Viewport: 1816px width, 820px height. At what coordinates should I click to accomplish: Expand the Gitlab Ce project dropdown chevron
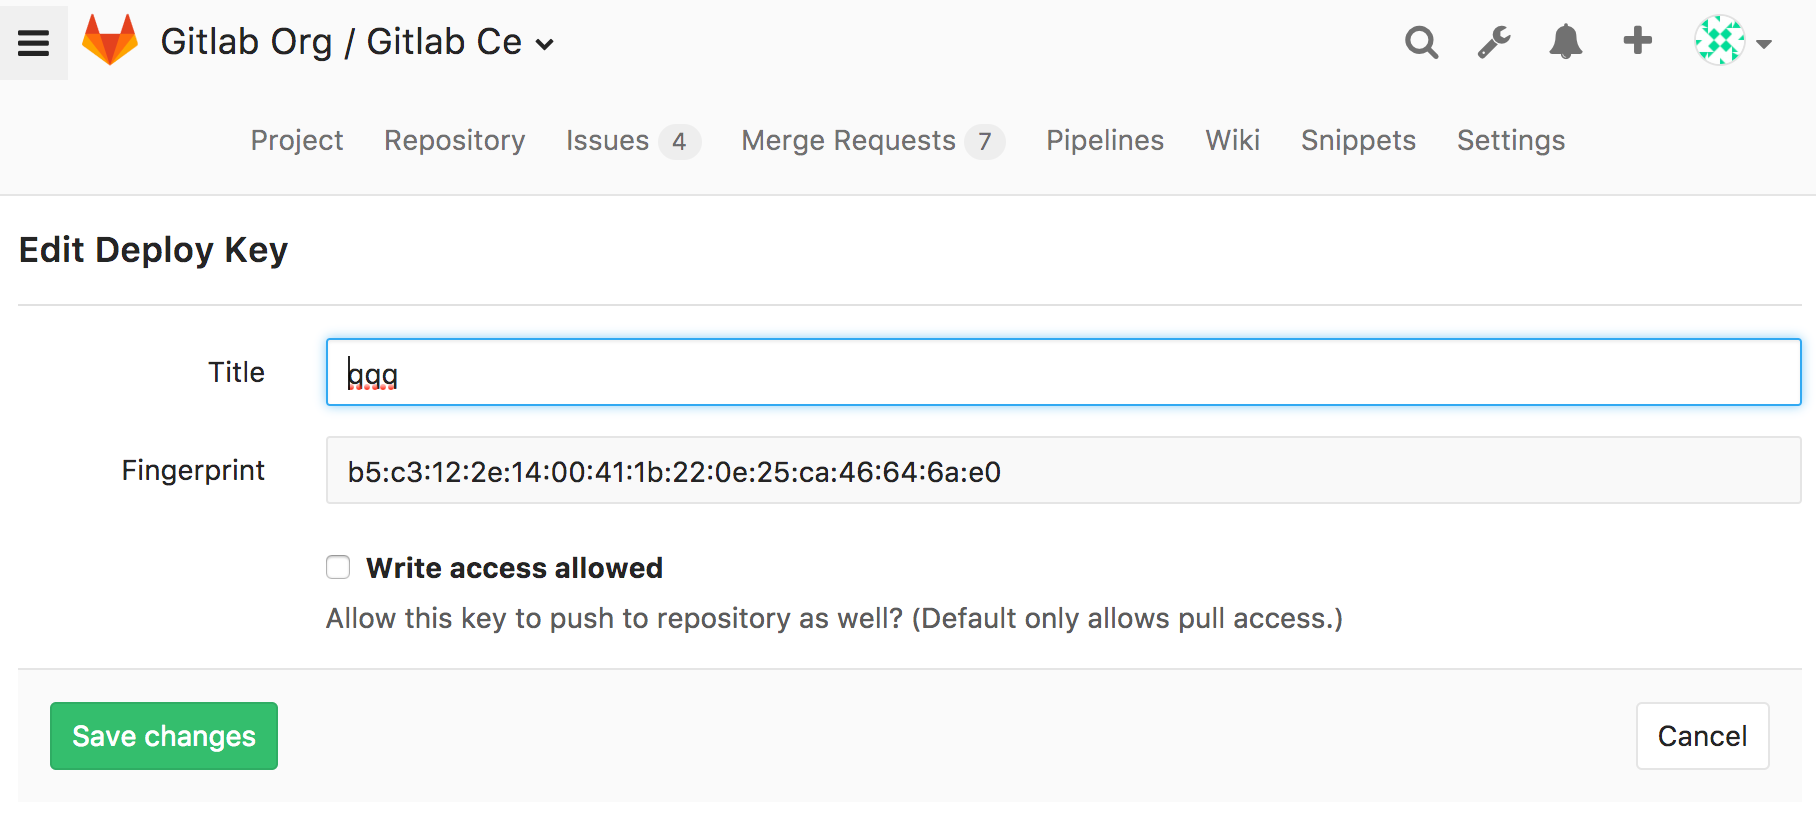tap(545, 44)
